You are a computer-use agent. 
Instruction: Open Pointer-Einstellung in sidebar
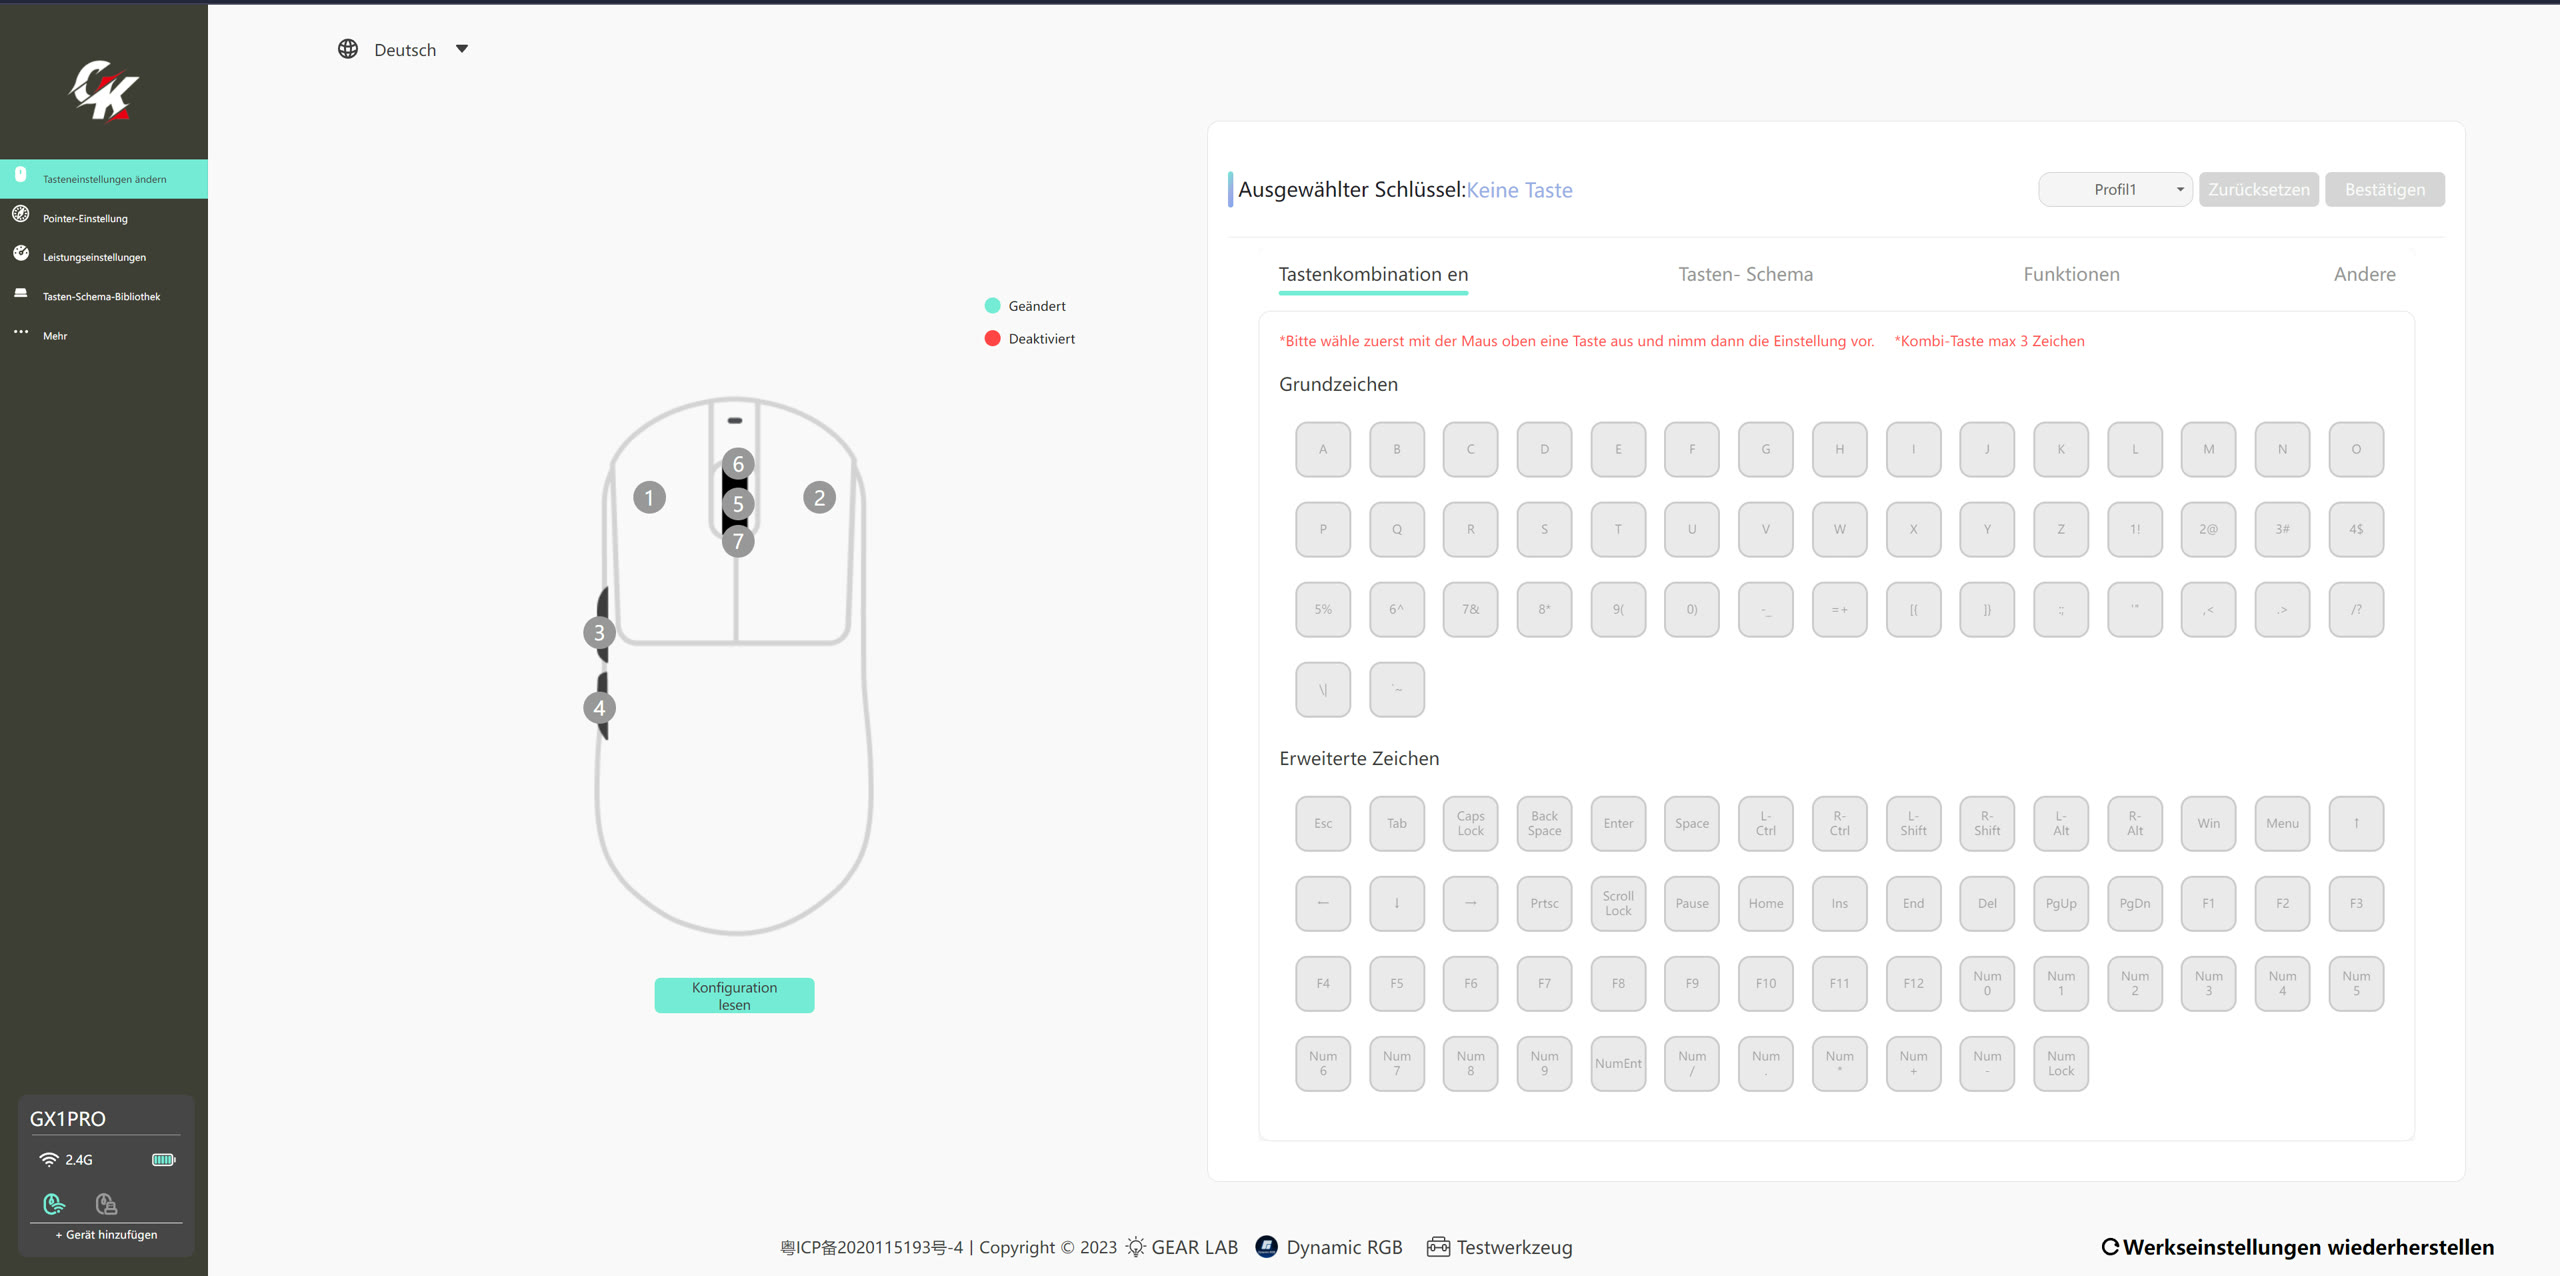coord(104,218)
